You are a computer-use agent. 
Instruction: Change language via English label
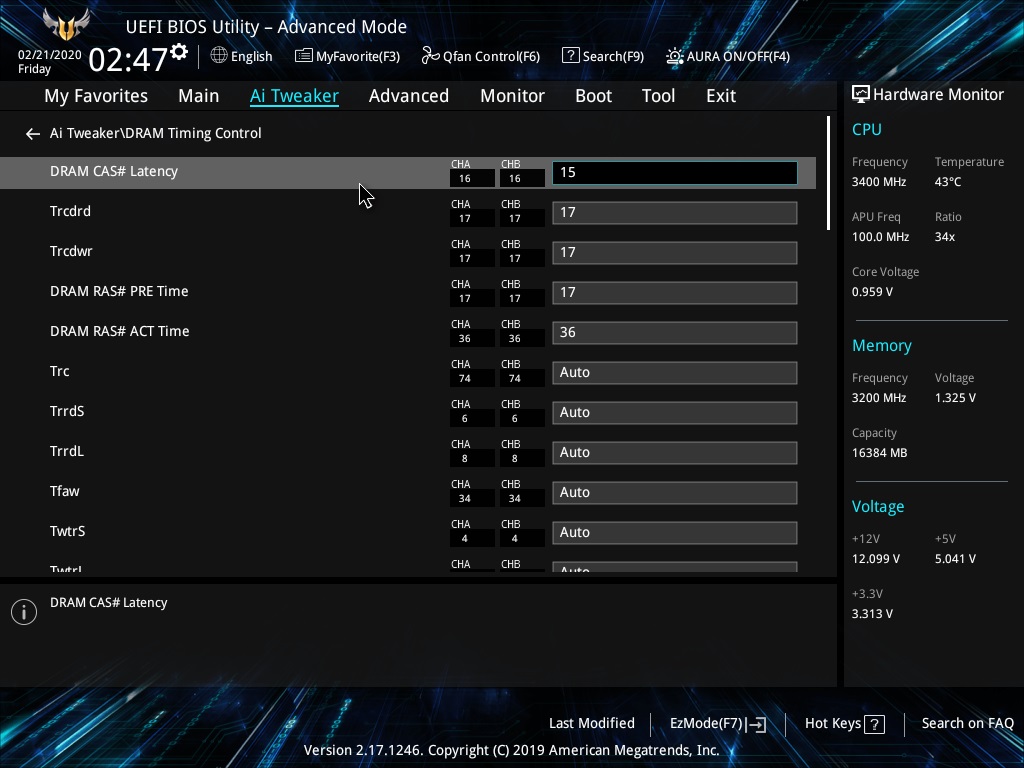click(251, 56)
